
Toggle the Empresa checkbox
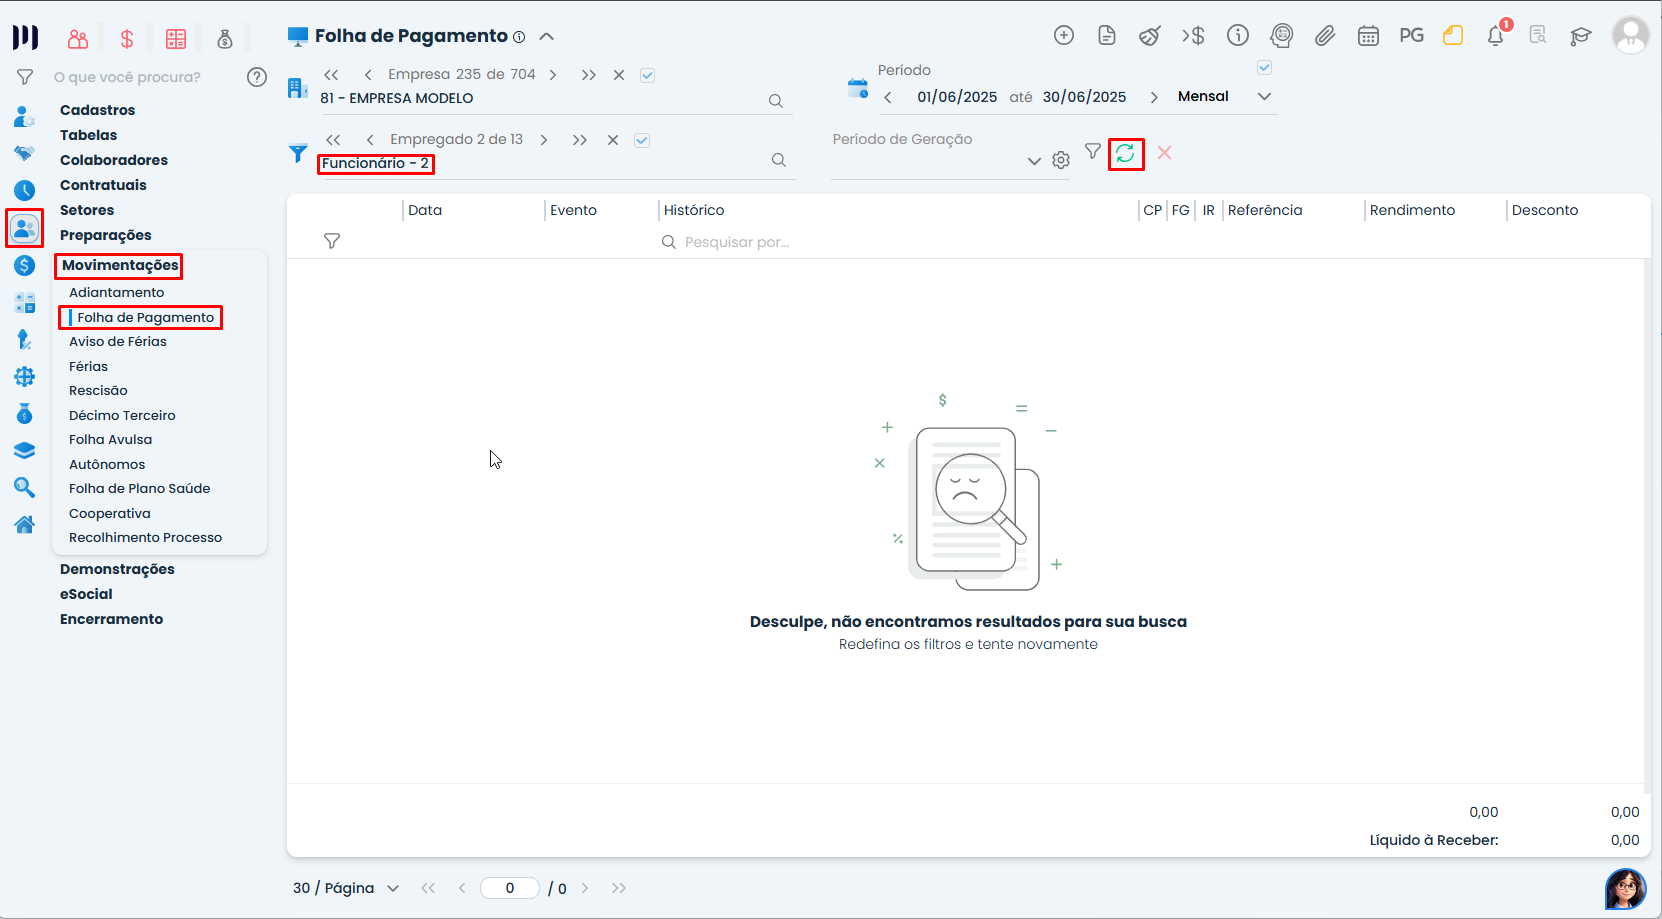[647, 75]
